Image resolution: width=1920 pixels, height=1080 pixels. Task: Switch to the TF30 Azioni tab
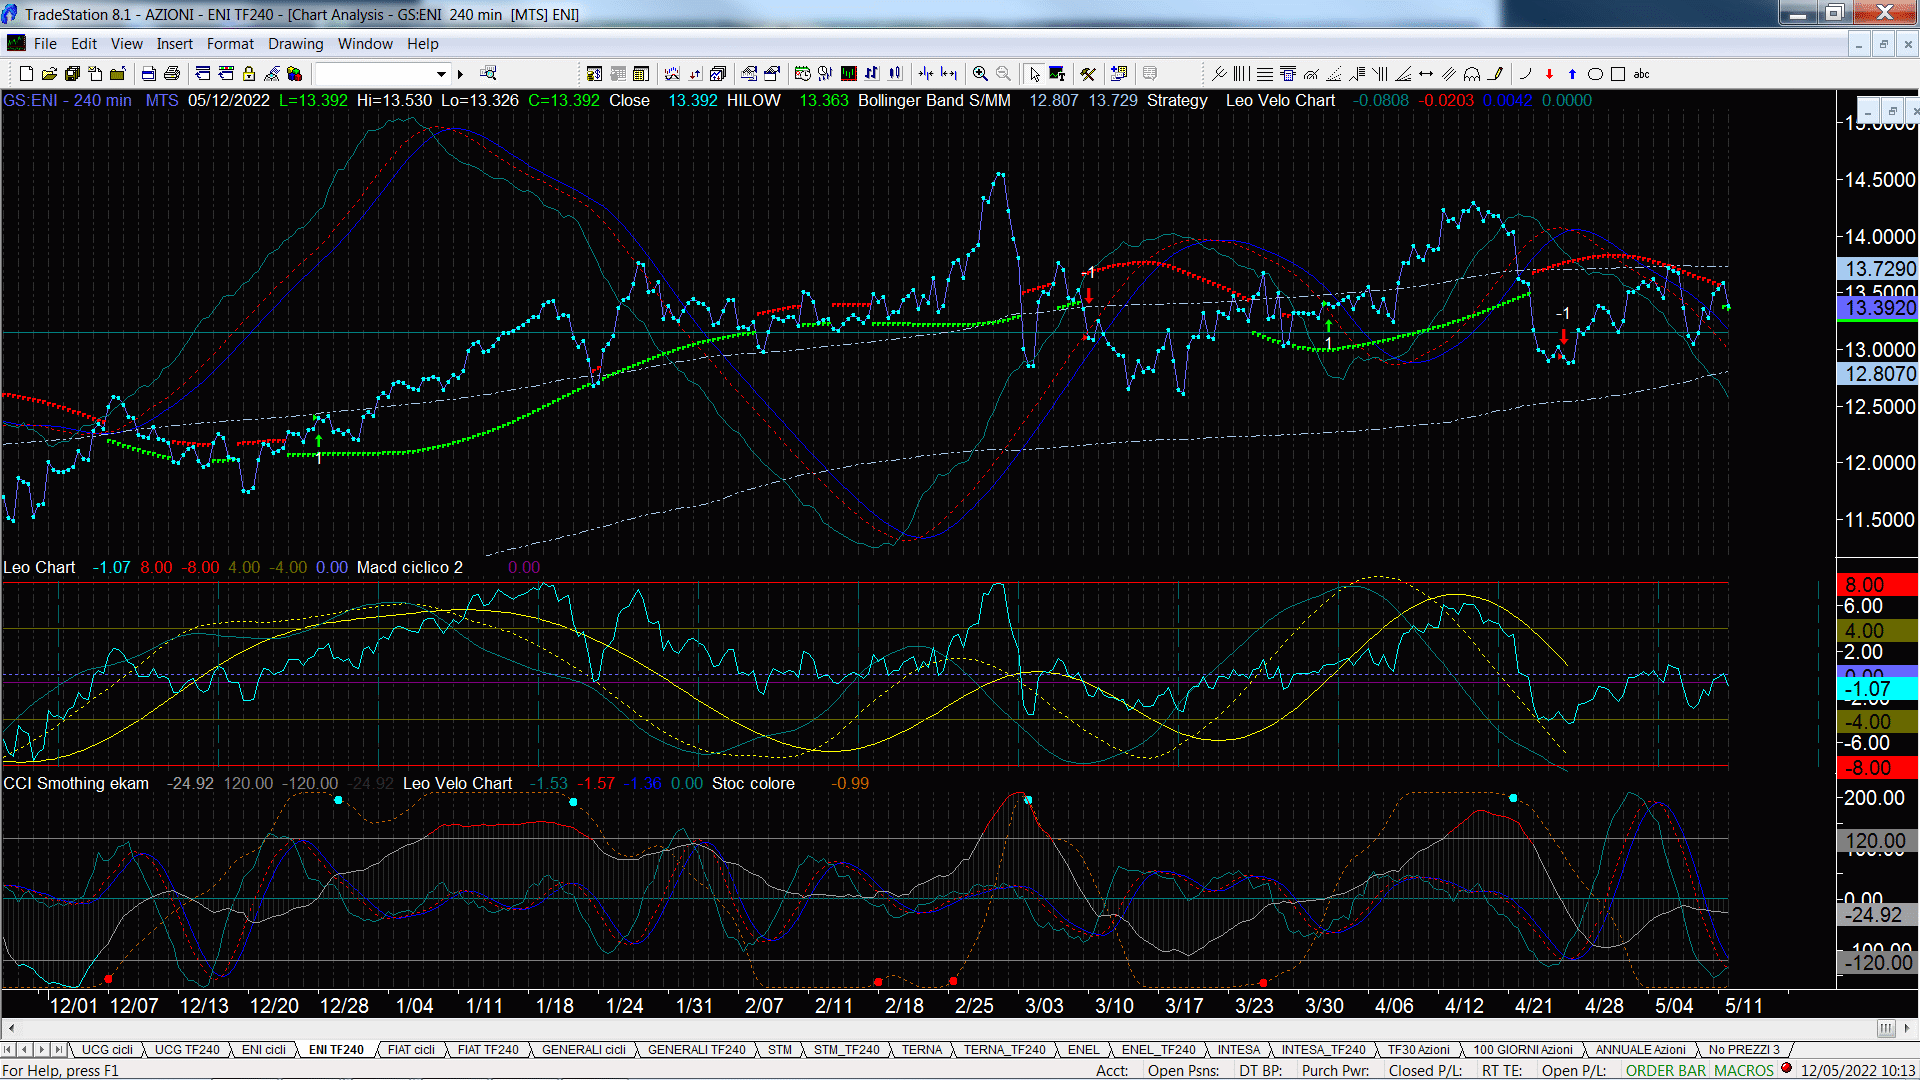click(1418, 1049)
